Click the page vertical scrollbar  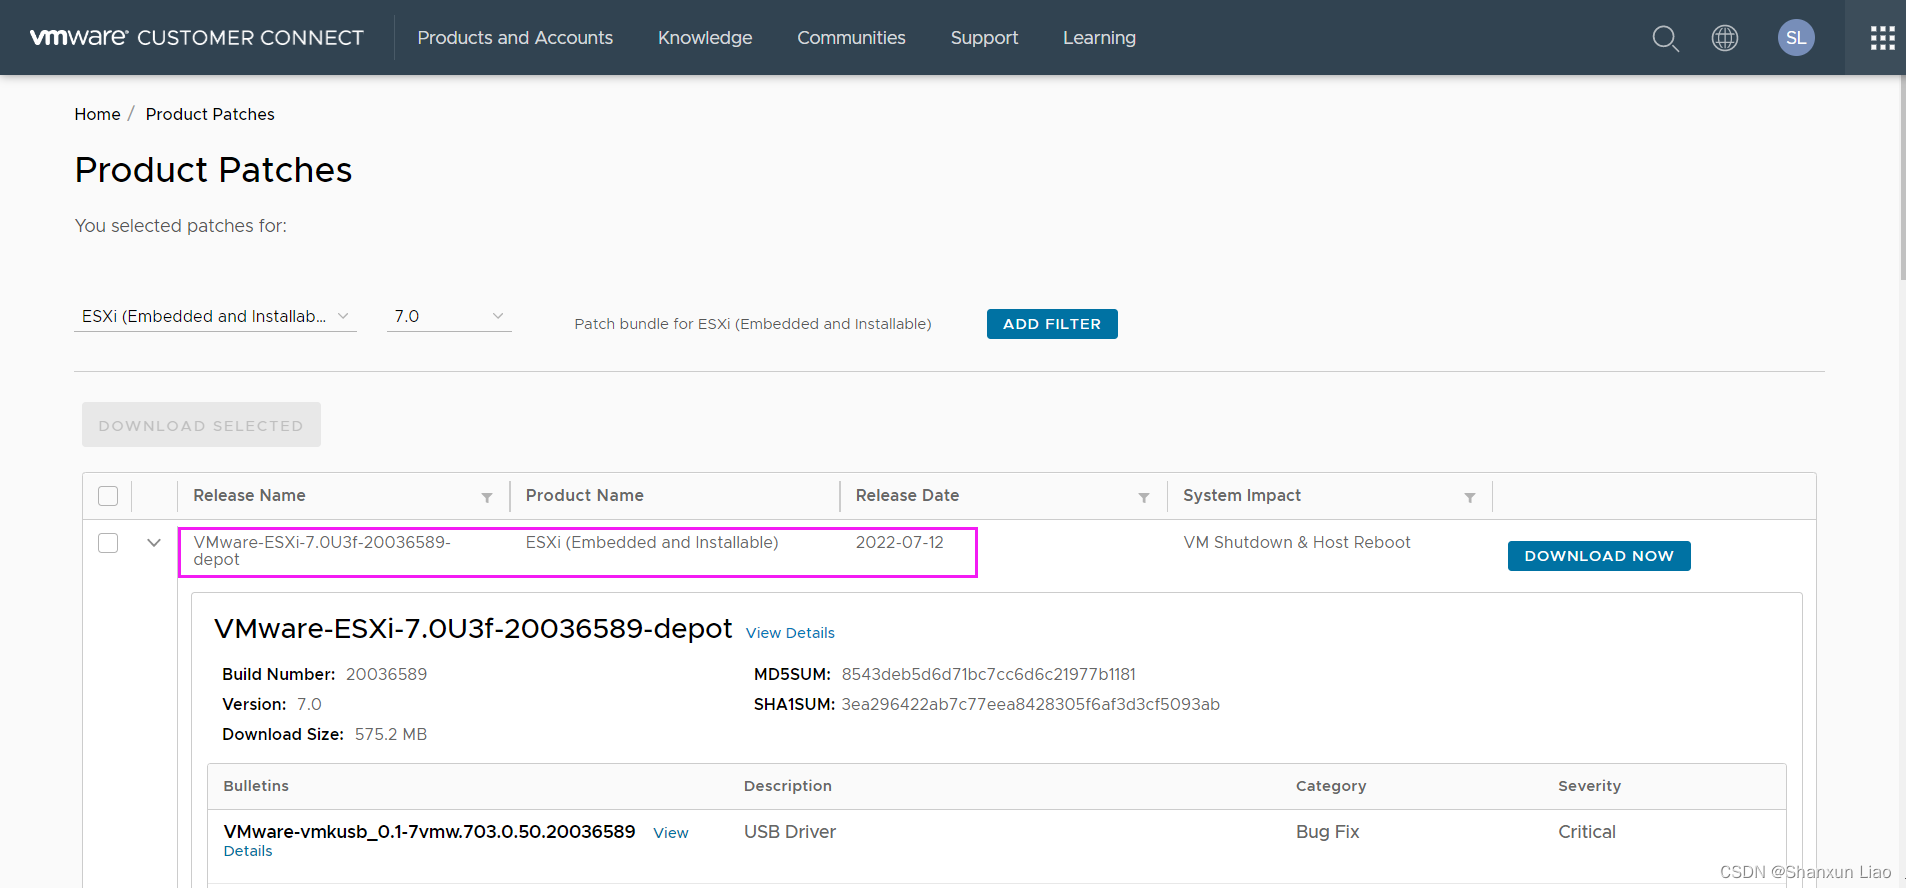[x=1901, y=180]
